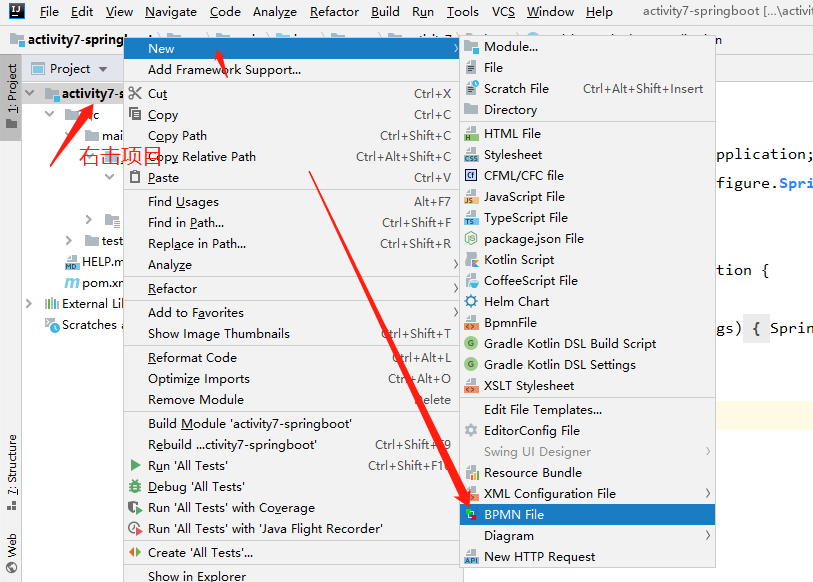
Task: Collapse the src folder node
Action: (50, 114)
